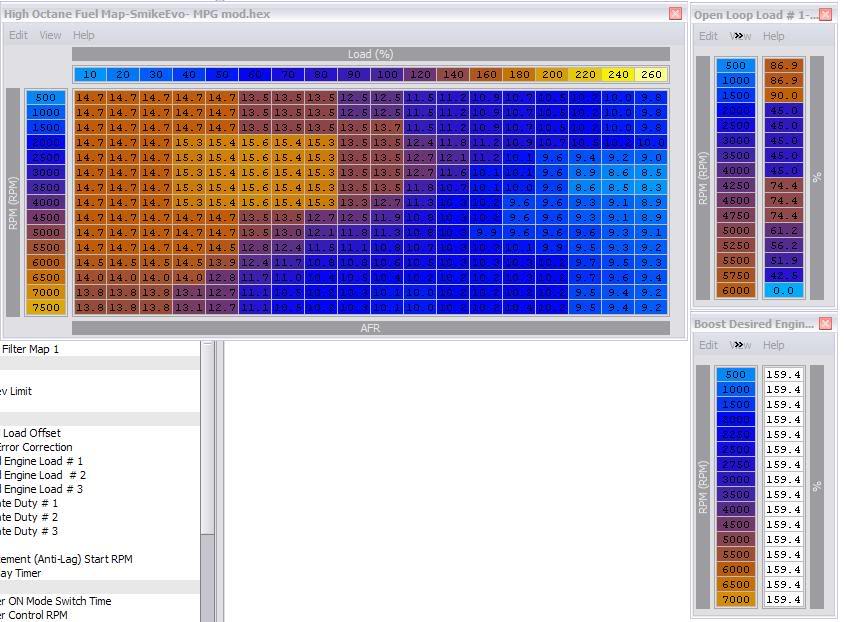
Task: Select RPM header 6500 in Boost Desired table
Action: (x=736, y=584)
